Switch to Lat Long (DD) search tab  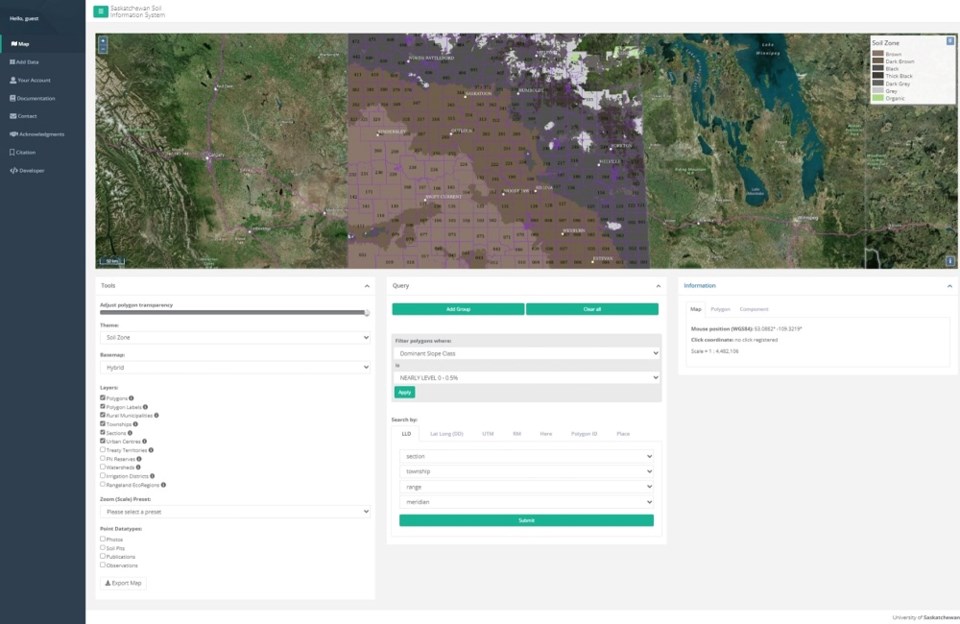(447, 434)
